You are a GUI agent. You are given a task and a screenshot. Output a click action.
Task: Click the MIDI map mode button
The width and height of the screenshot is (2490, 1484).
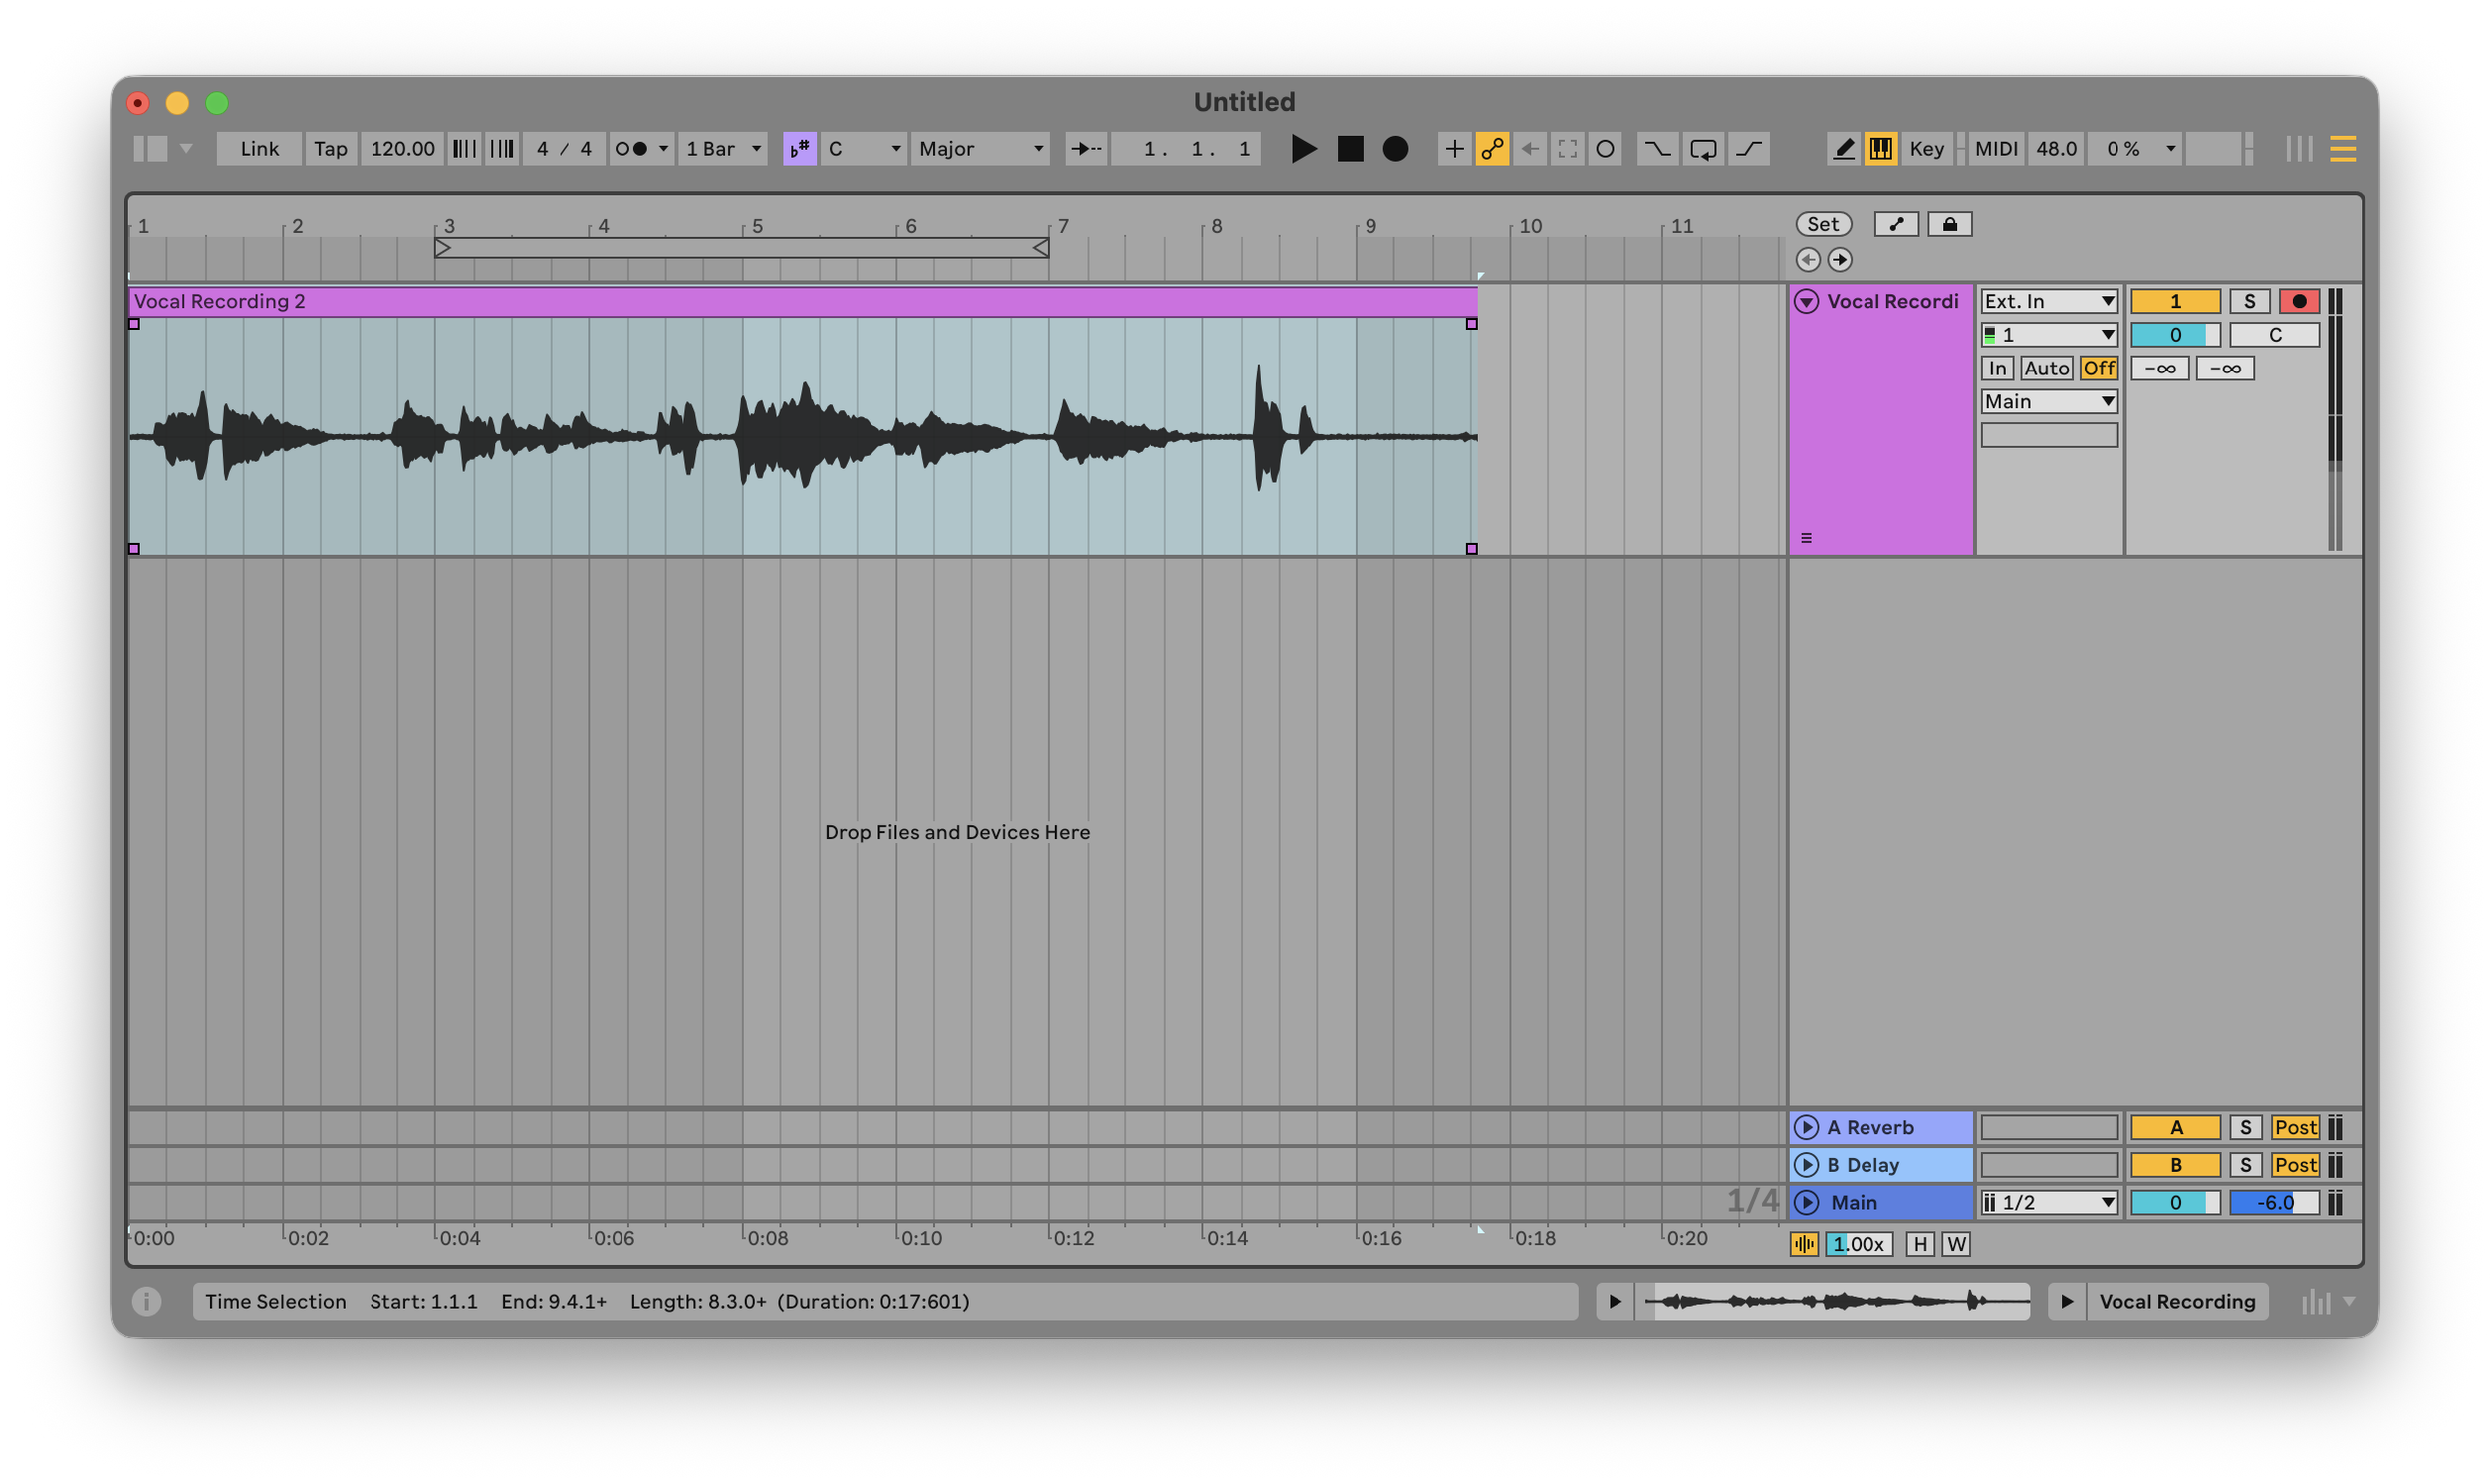click(1997, 149)
